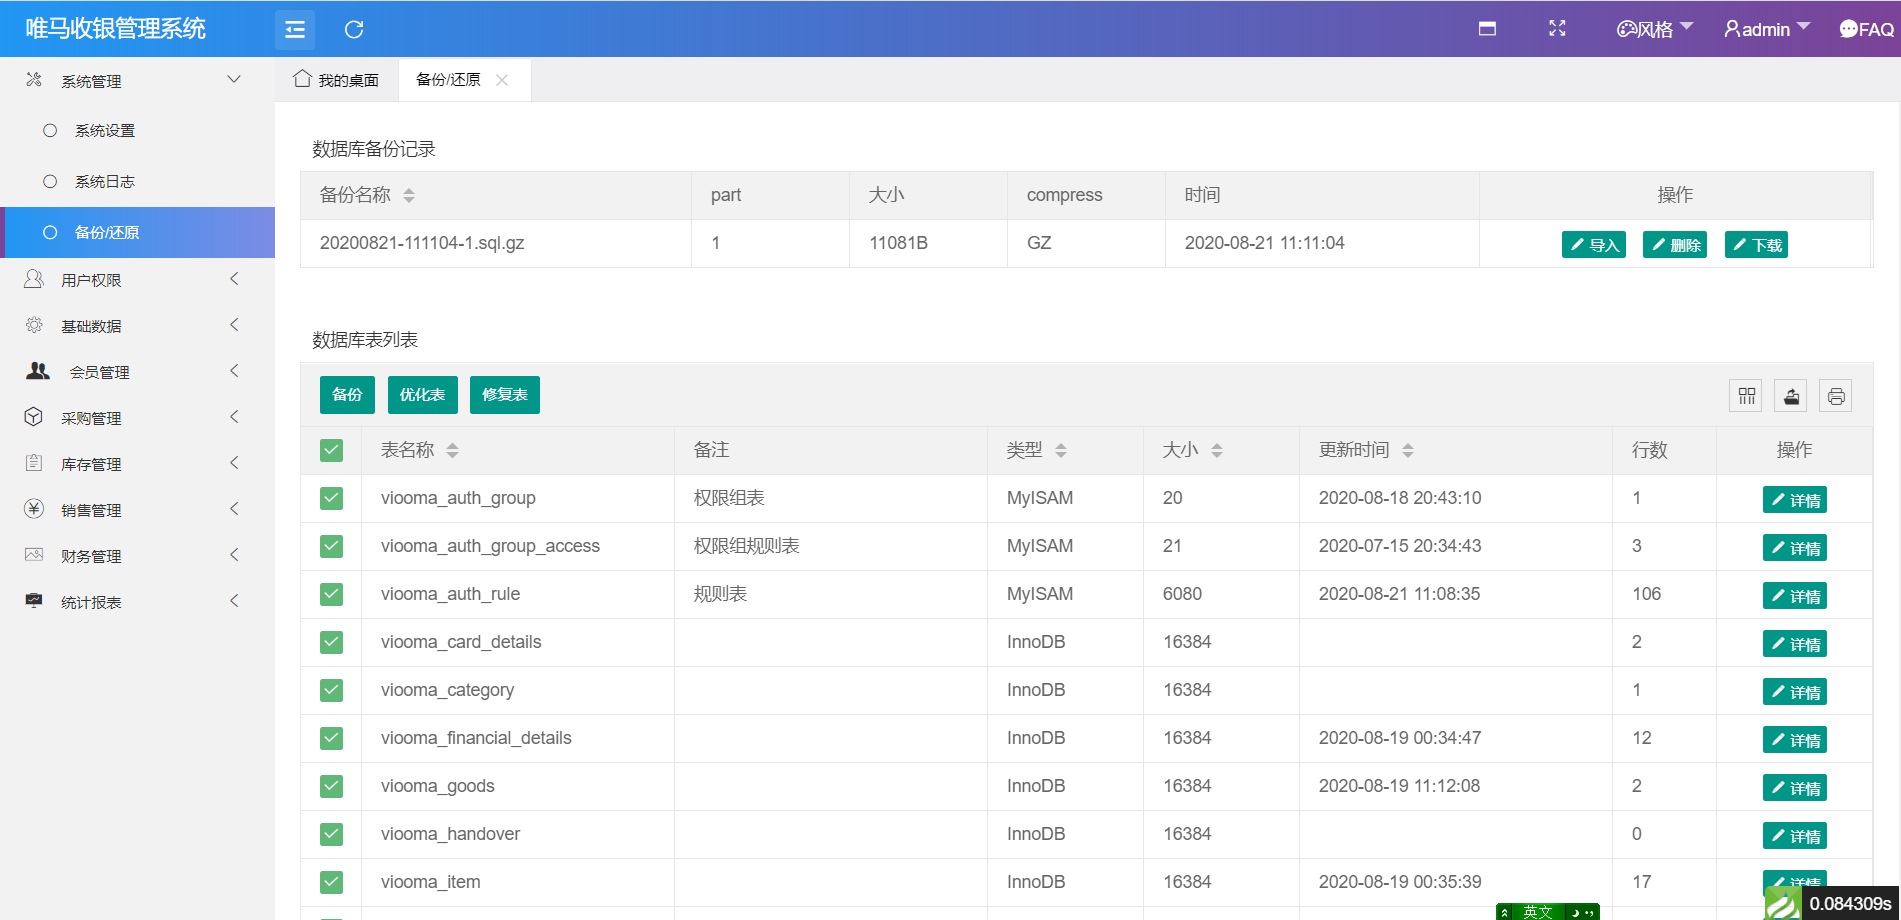
Task: Uncheck the viooma_auth_group_access row checkbox
Action: (332, 546)
